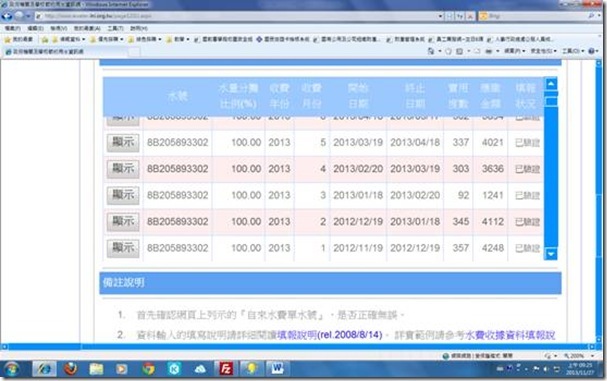Click the 備註說明 section header

(x=330, y=283)
